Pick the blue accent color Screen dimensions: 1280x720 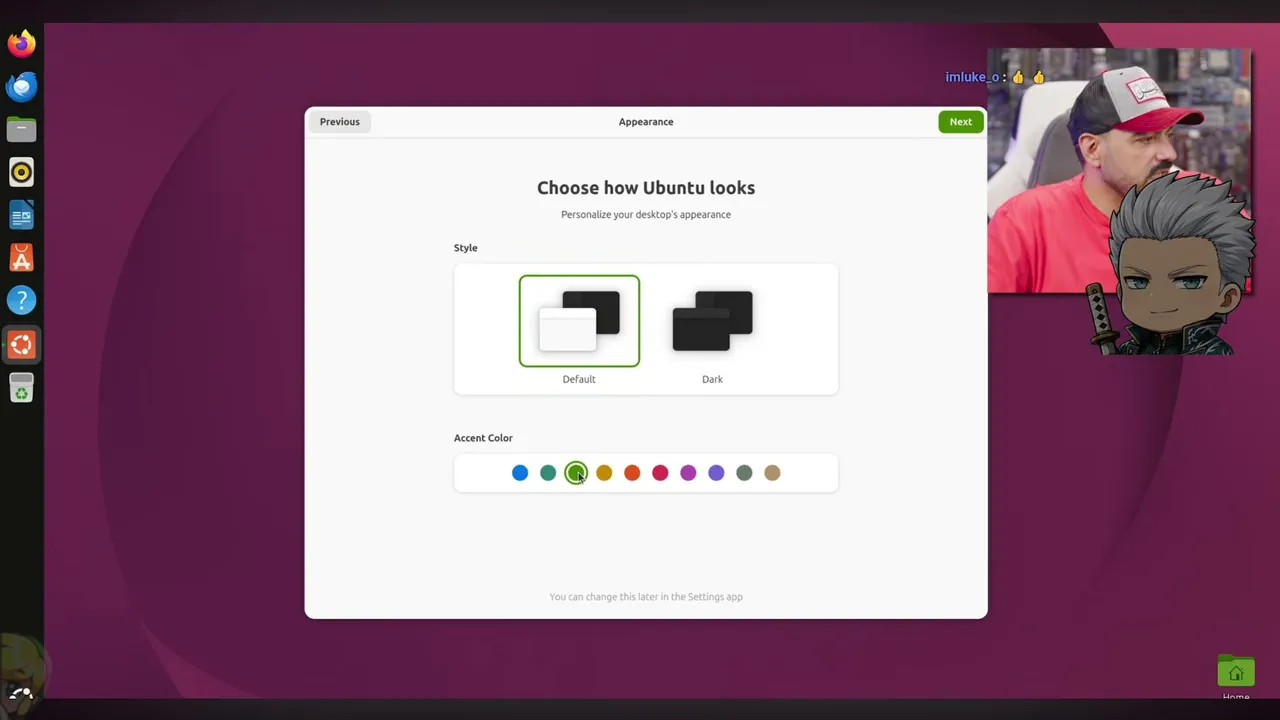(x=520, y=473)
